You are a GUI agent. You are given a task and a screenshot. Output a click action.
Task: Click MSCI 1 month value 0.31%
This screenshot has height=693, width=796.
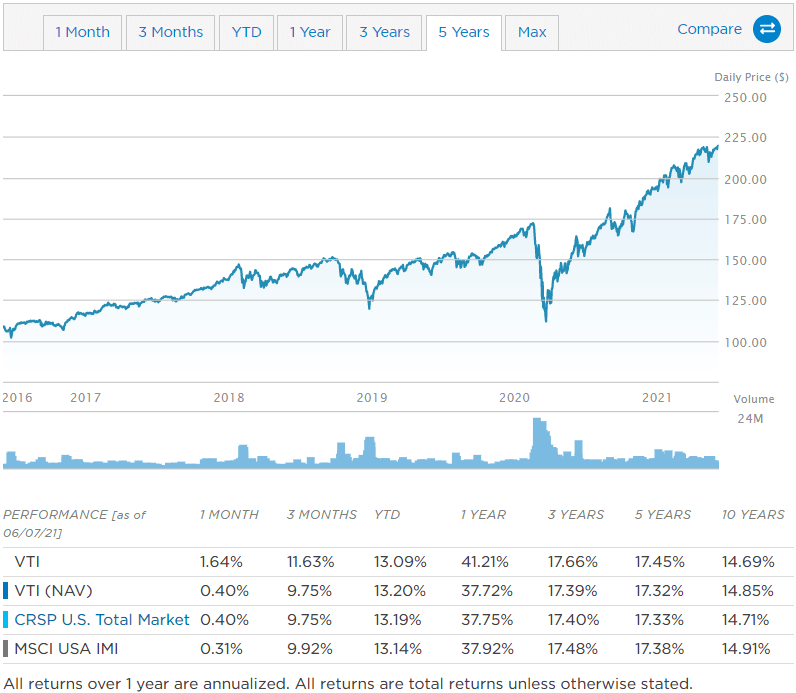pos(221,649)
